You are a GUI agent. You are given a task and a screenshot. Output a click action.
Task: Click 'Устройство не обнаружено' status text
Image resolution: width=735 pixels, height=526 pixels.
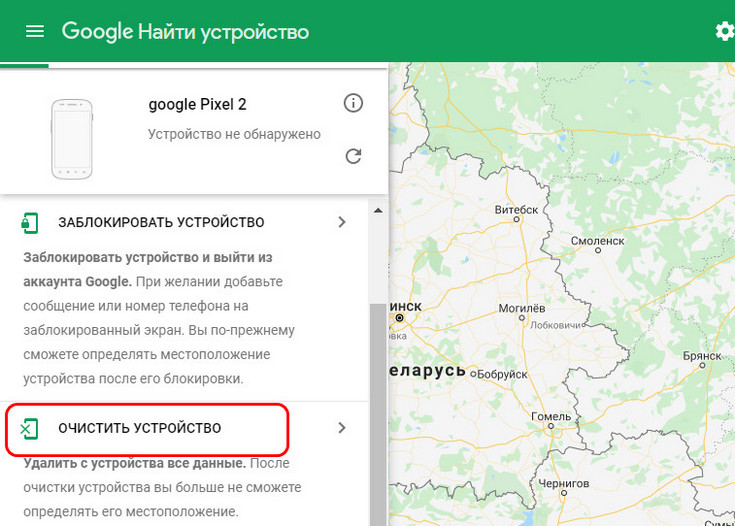(x=234, y=134)
